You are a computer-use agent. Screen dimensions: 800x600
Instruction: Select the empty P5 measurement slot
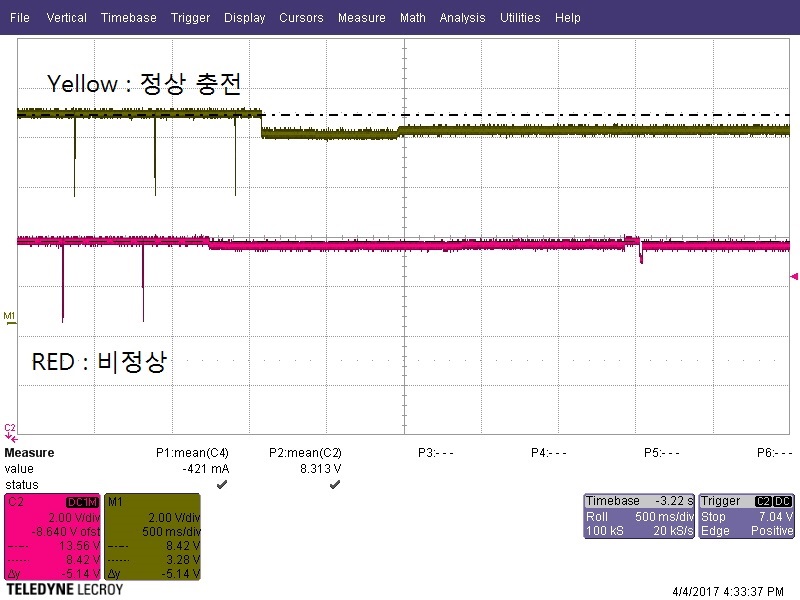click(x=661, y=453)
